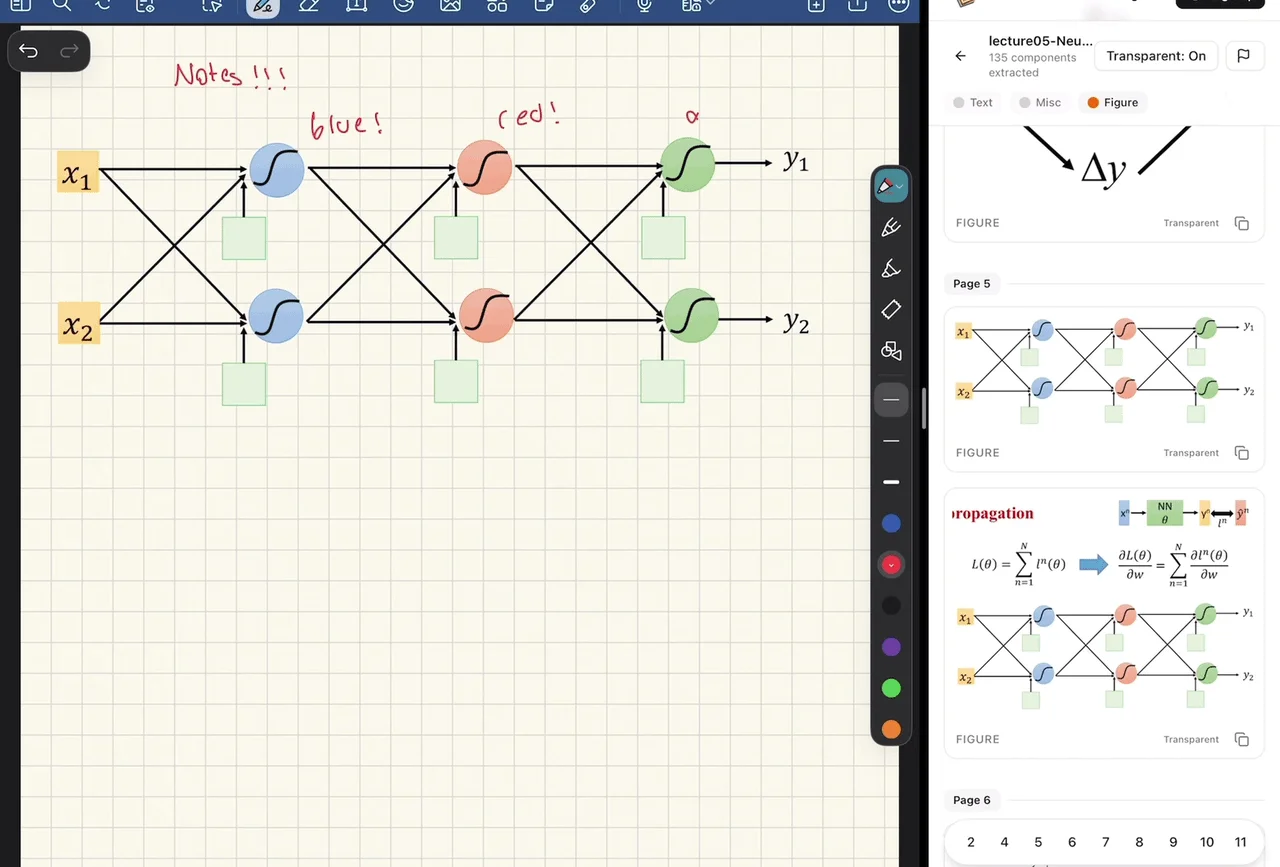Image resolution: width=1280 pixels, height=867 pixels.
Task: Select the shapes tool in palette
Action: [x=891, y=351]
